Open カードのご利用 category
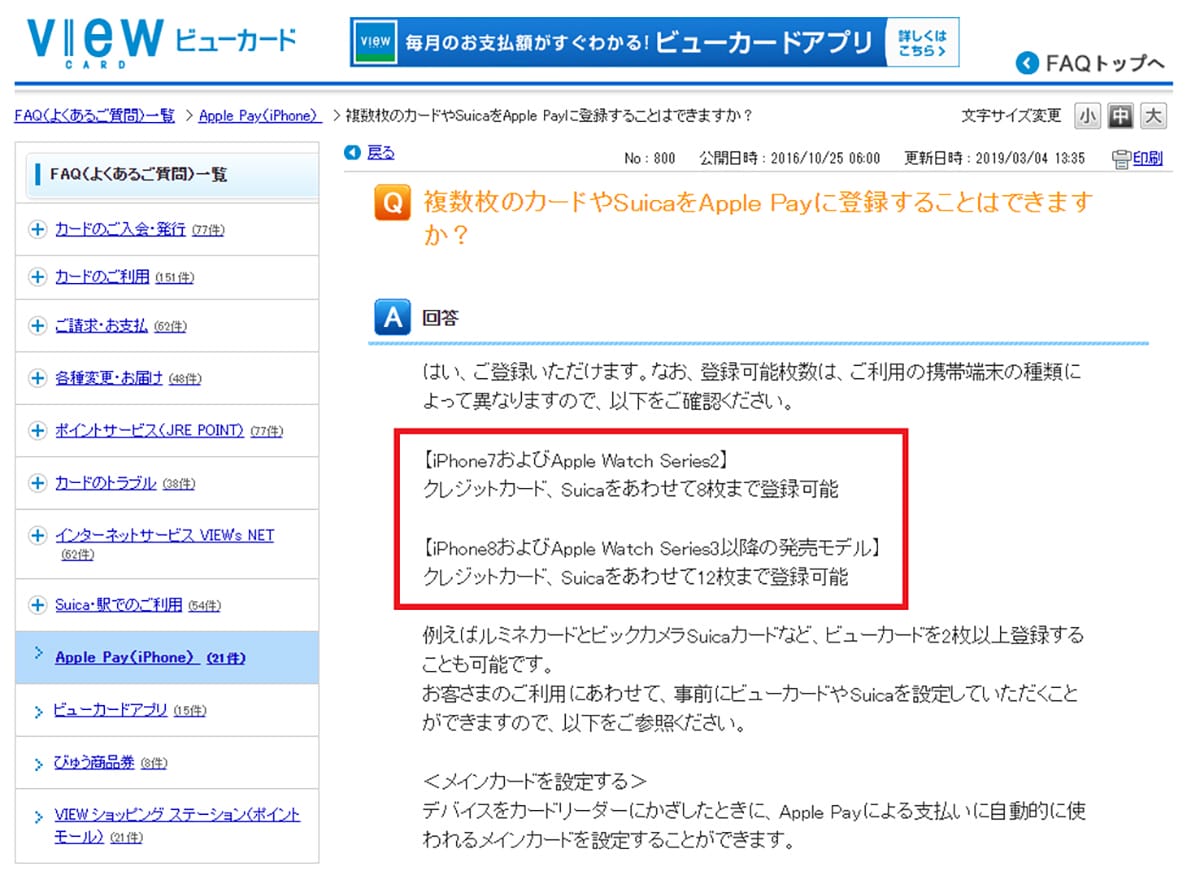This screenshot has width=1200, height=871. pos(102,277)
